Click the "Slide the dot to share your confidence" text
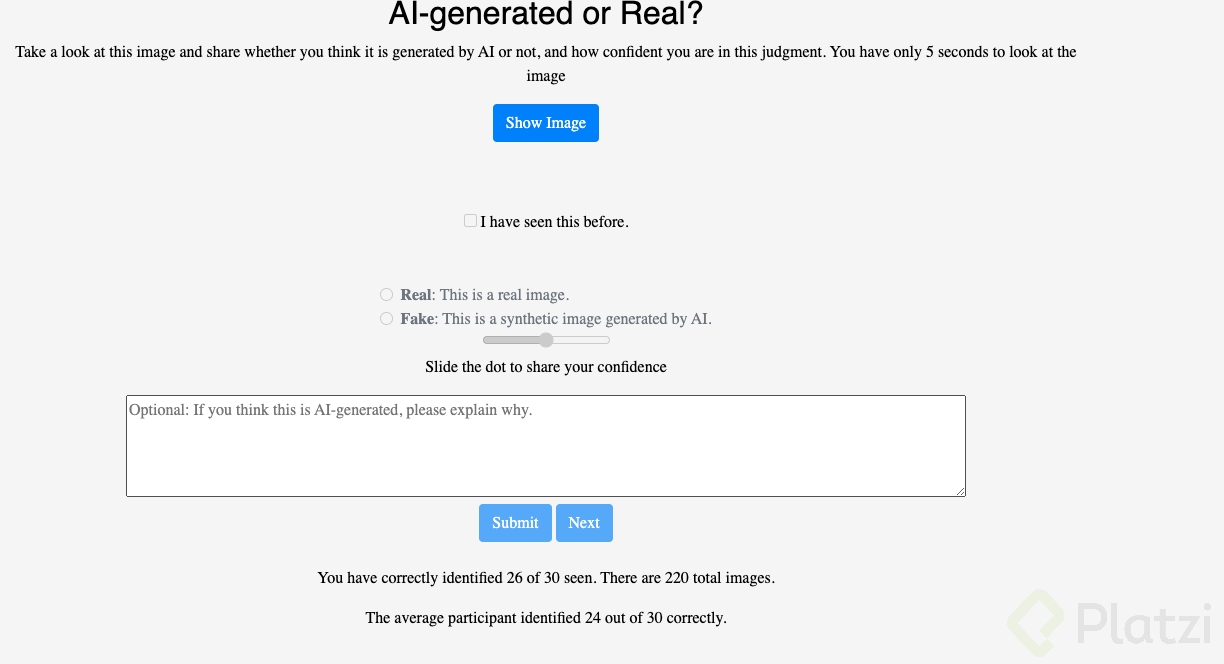The image size is (1224, 664). 545,367
